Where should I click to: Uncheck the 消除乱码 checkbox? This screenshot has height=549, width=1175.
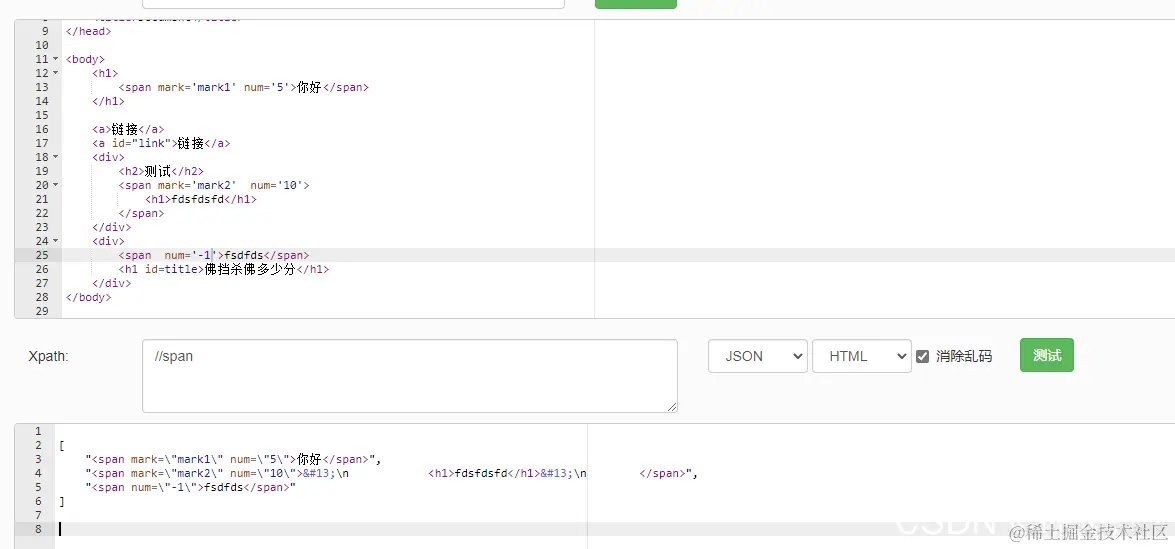(x=922, y=357)
